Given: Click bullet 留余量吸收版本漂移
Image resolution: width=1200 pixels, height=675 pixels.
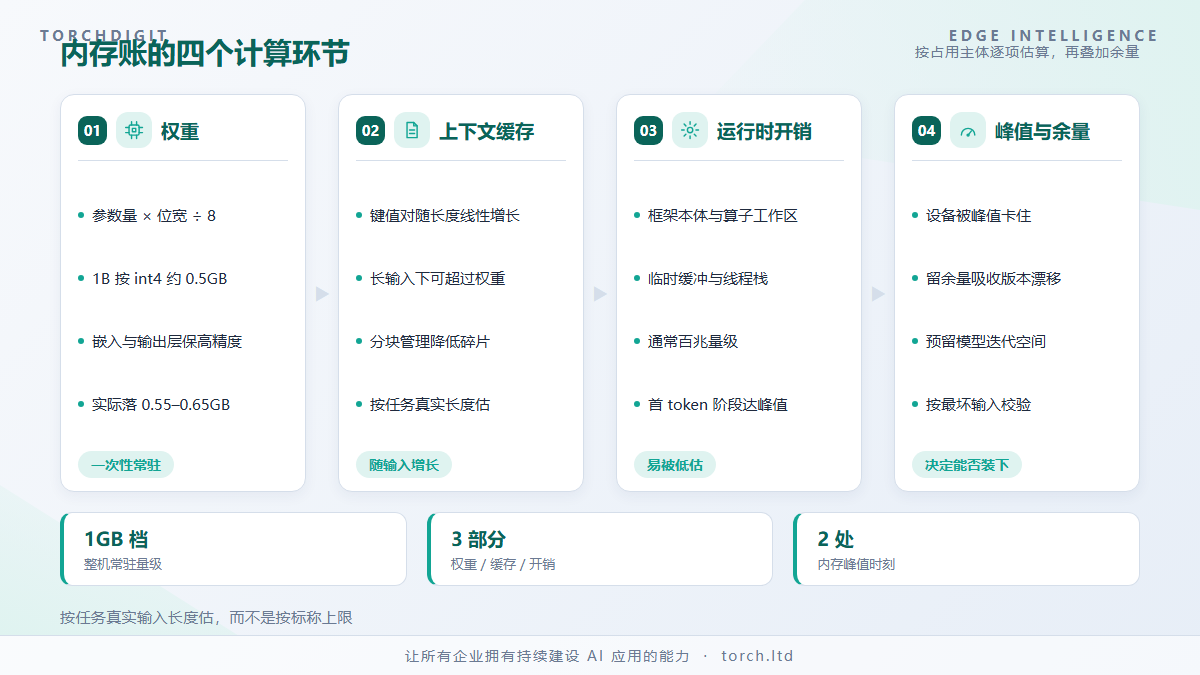Looking at the screenshot, I should [994, 279].
